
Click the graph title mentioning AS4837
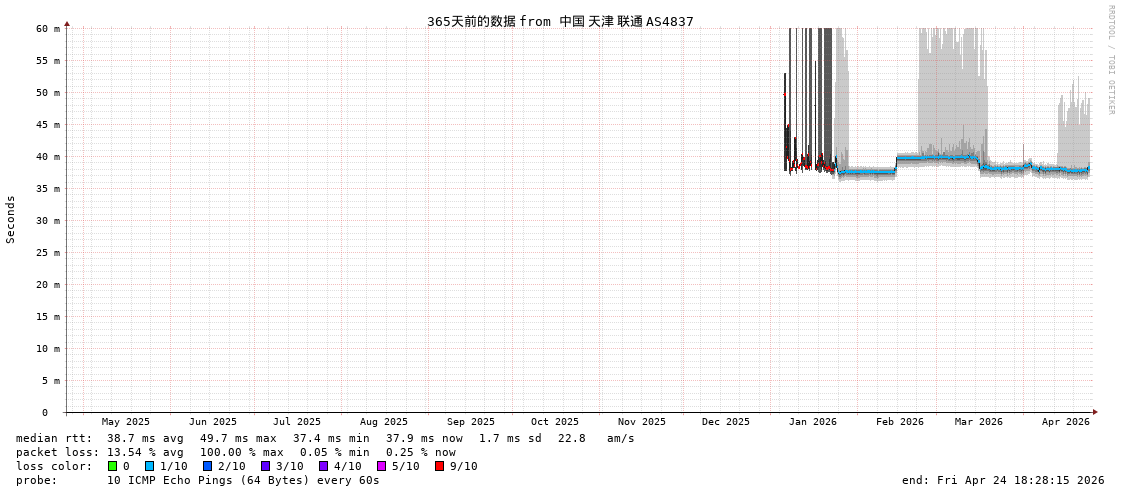pos(560,21)
